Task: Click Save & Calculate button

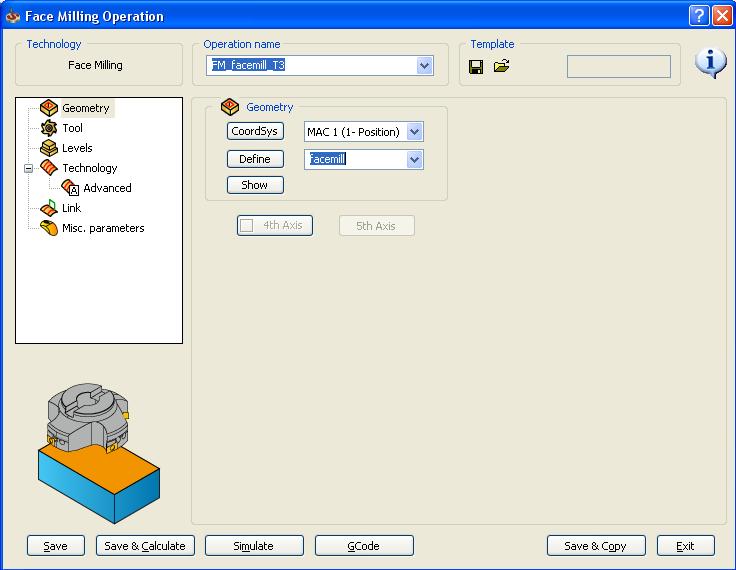Action: pyautogui.click(x=145, y=546)
